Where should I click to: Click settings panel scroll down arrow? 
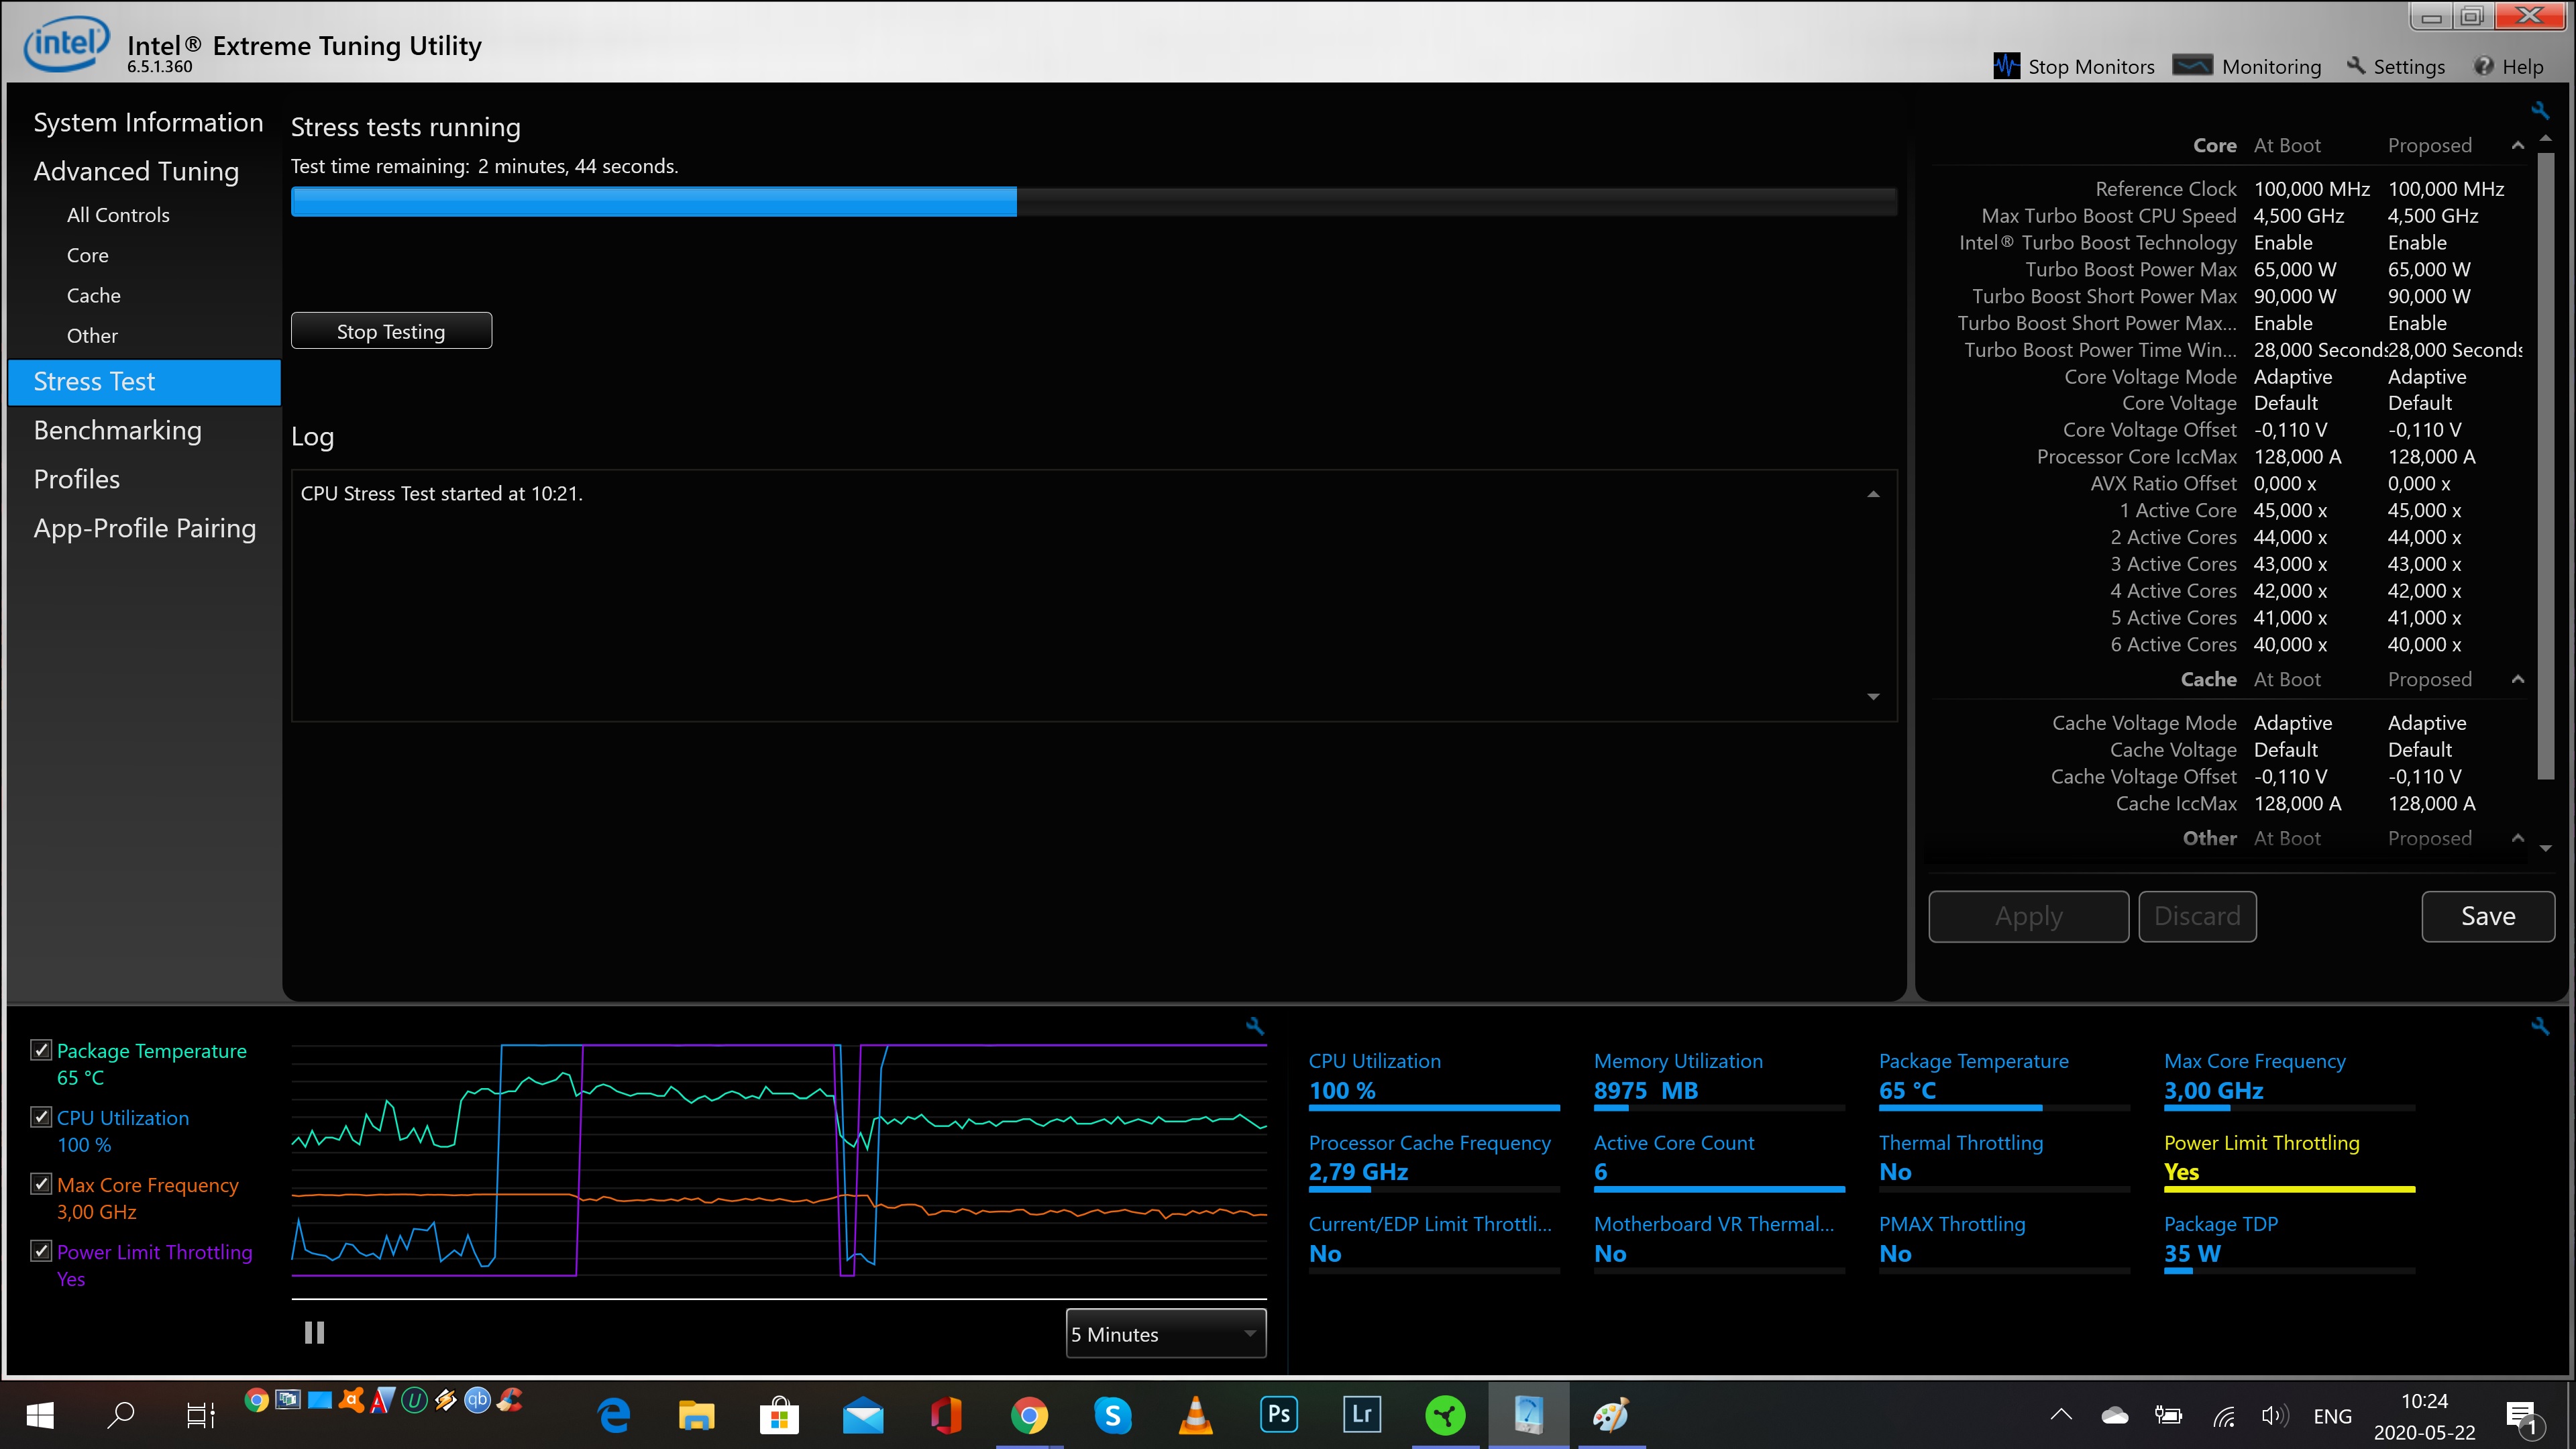coord(2546,848)
